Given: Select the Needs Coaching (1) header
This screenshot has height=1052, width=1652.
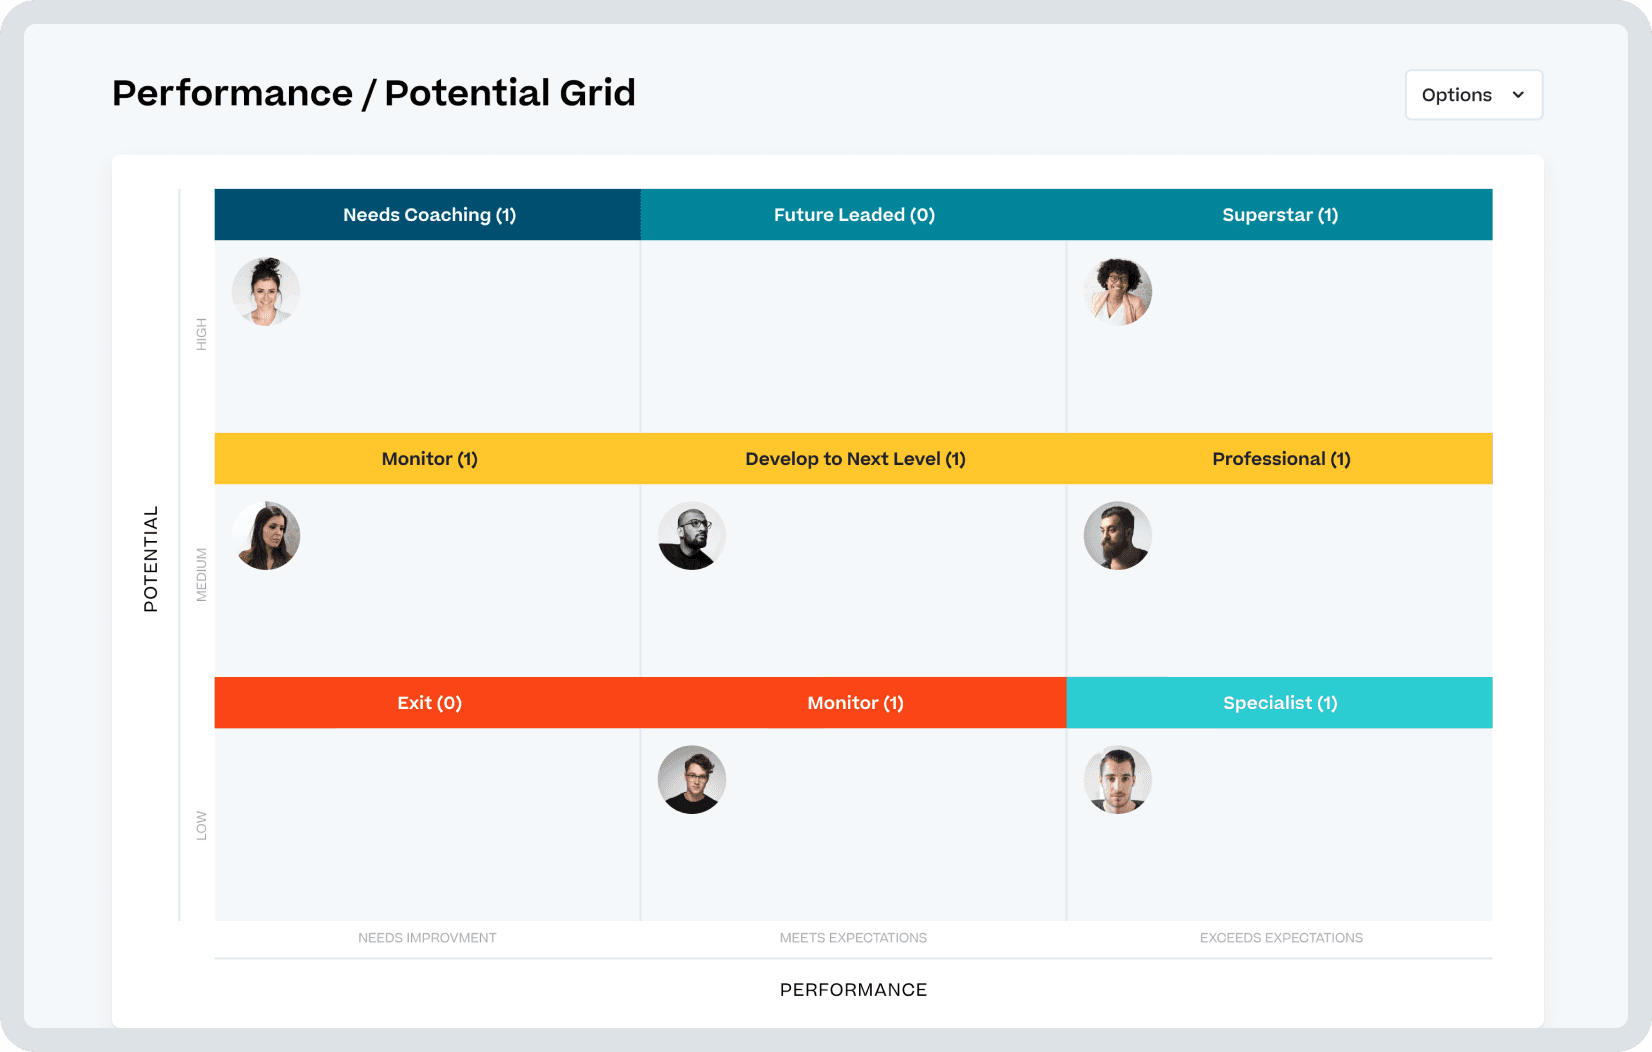Looking at the screenshot, I should point(428,214).
